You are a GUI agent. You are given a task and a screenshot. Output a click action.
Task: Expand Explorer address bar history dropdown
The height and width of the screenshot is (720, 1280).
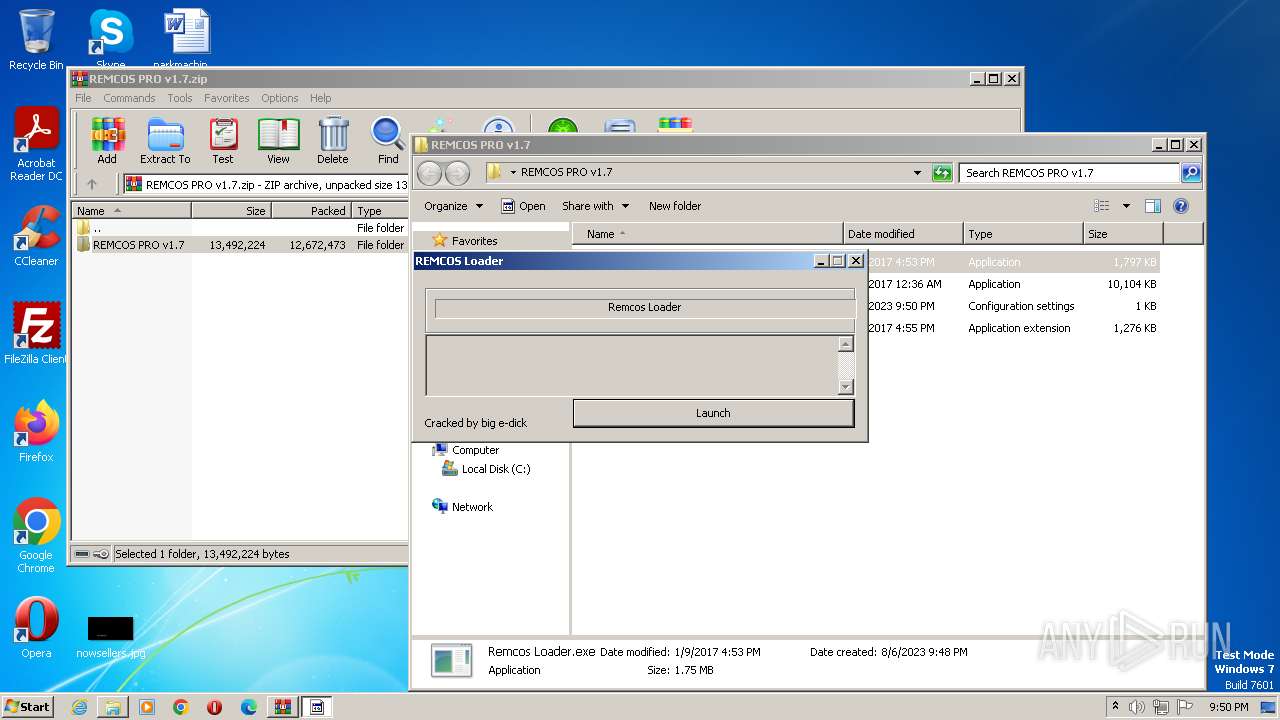tap(918, 173)
